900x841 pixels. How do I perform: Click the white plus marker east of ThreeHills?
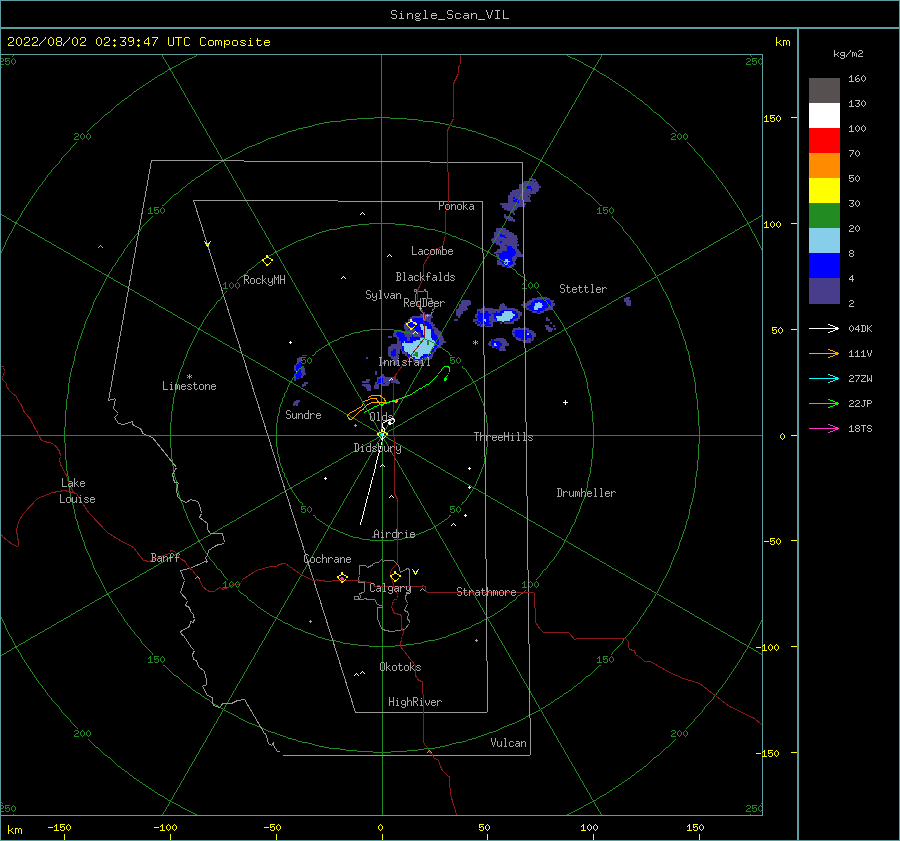tap(565, 402)
